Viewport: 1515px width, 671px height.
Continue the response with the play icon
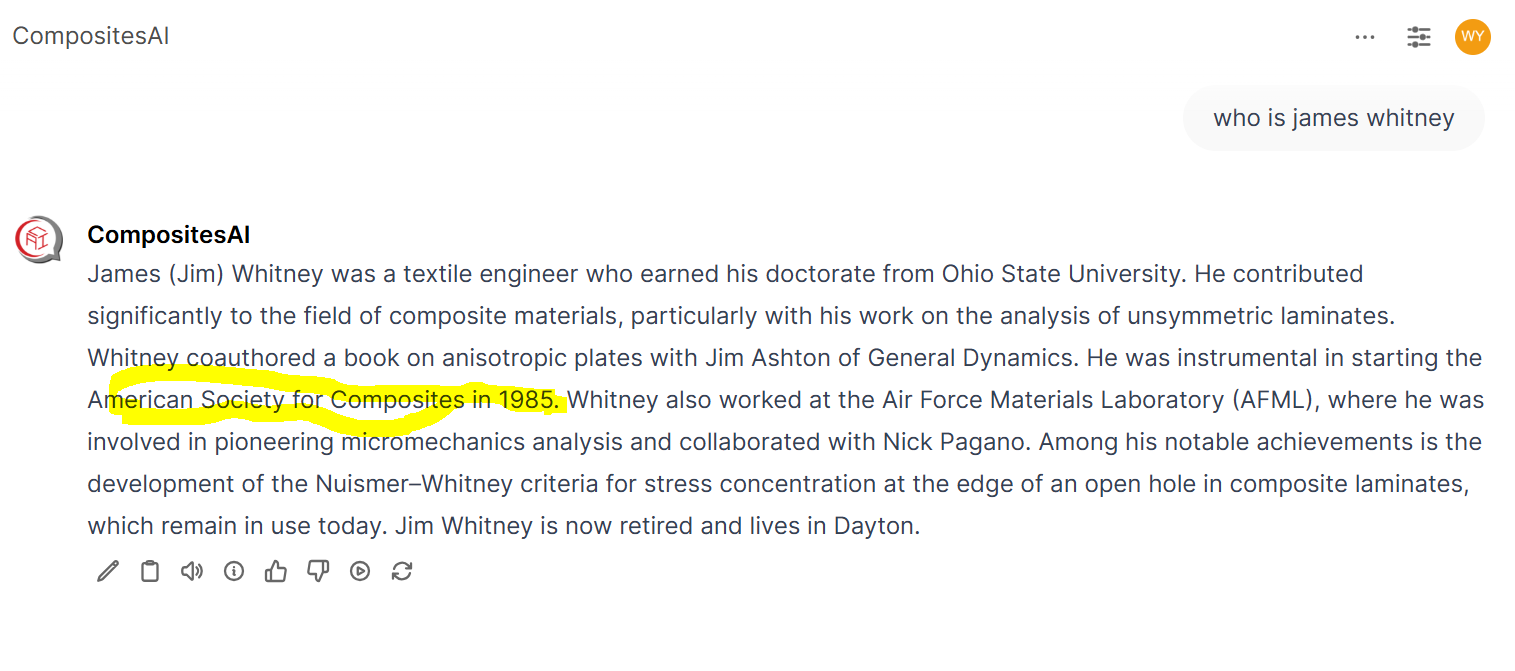point(360,571)
